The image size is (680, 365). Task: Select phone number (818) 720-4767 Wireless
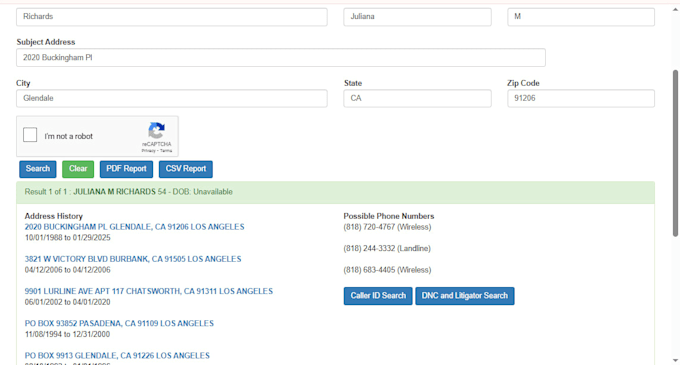387,227
